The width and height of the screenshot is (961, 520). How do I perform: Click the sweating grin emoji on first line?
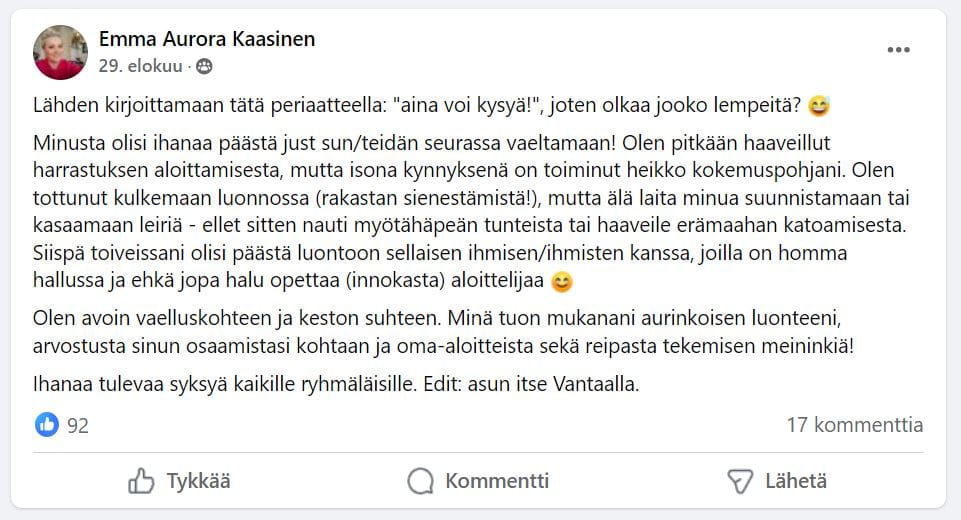pos(820,105)
